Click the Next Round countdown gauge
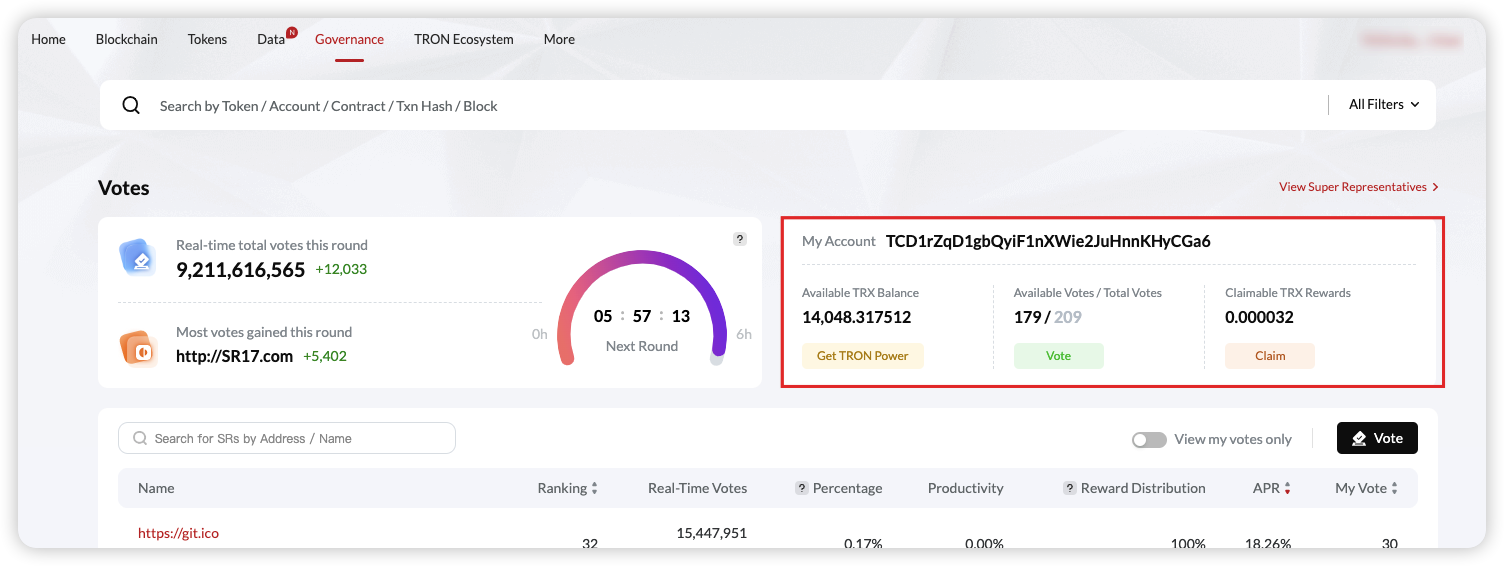 click(641, 310)
